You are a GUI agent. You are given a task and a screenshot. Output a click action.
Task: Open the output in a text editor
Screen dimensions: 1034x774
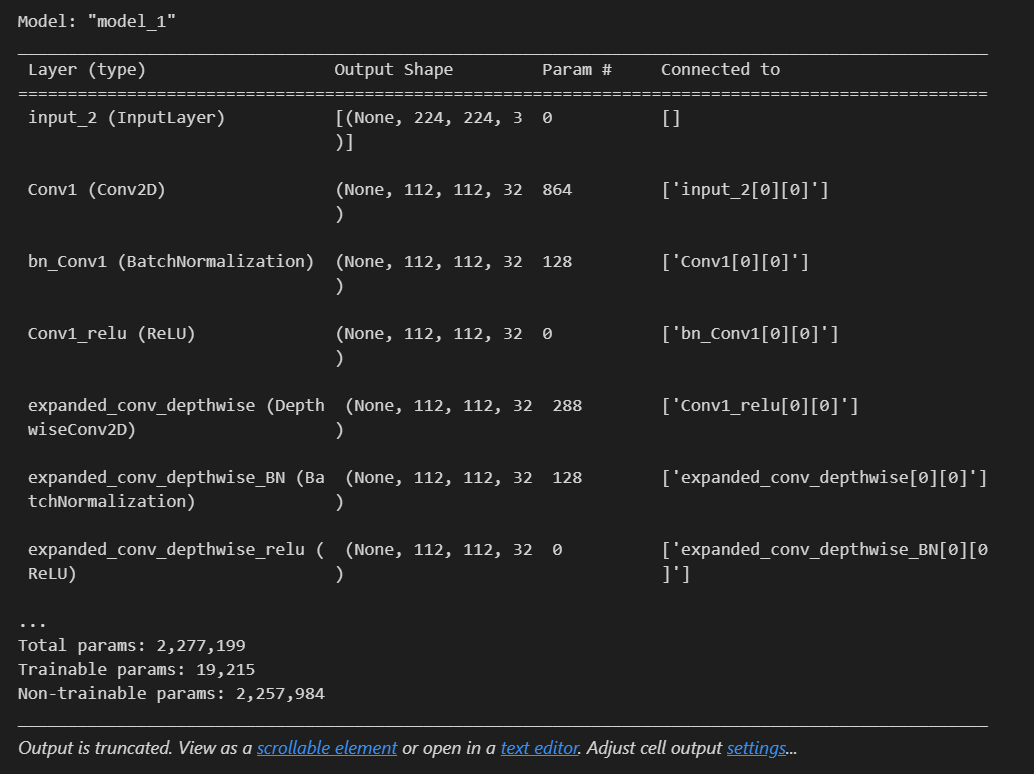539,747
